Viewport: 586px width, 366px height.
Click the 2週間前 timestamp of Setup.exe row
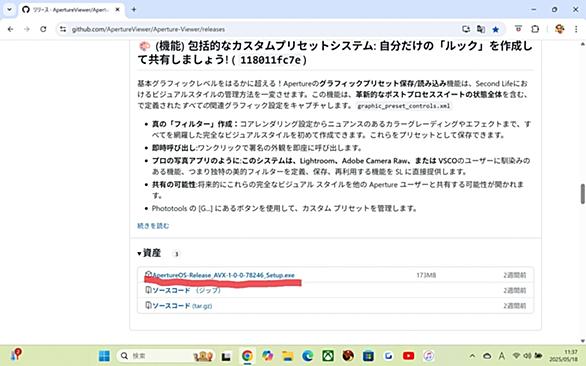click(x=515, y=275)
